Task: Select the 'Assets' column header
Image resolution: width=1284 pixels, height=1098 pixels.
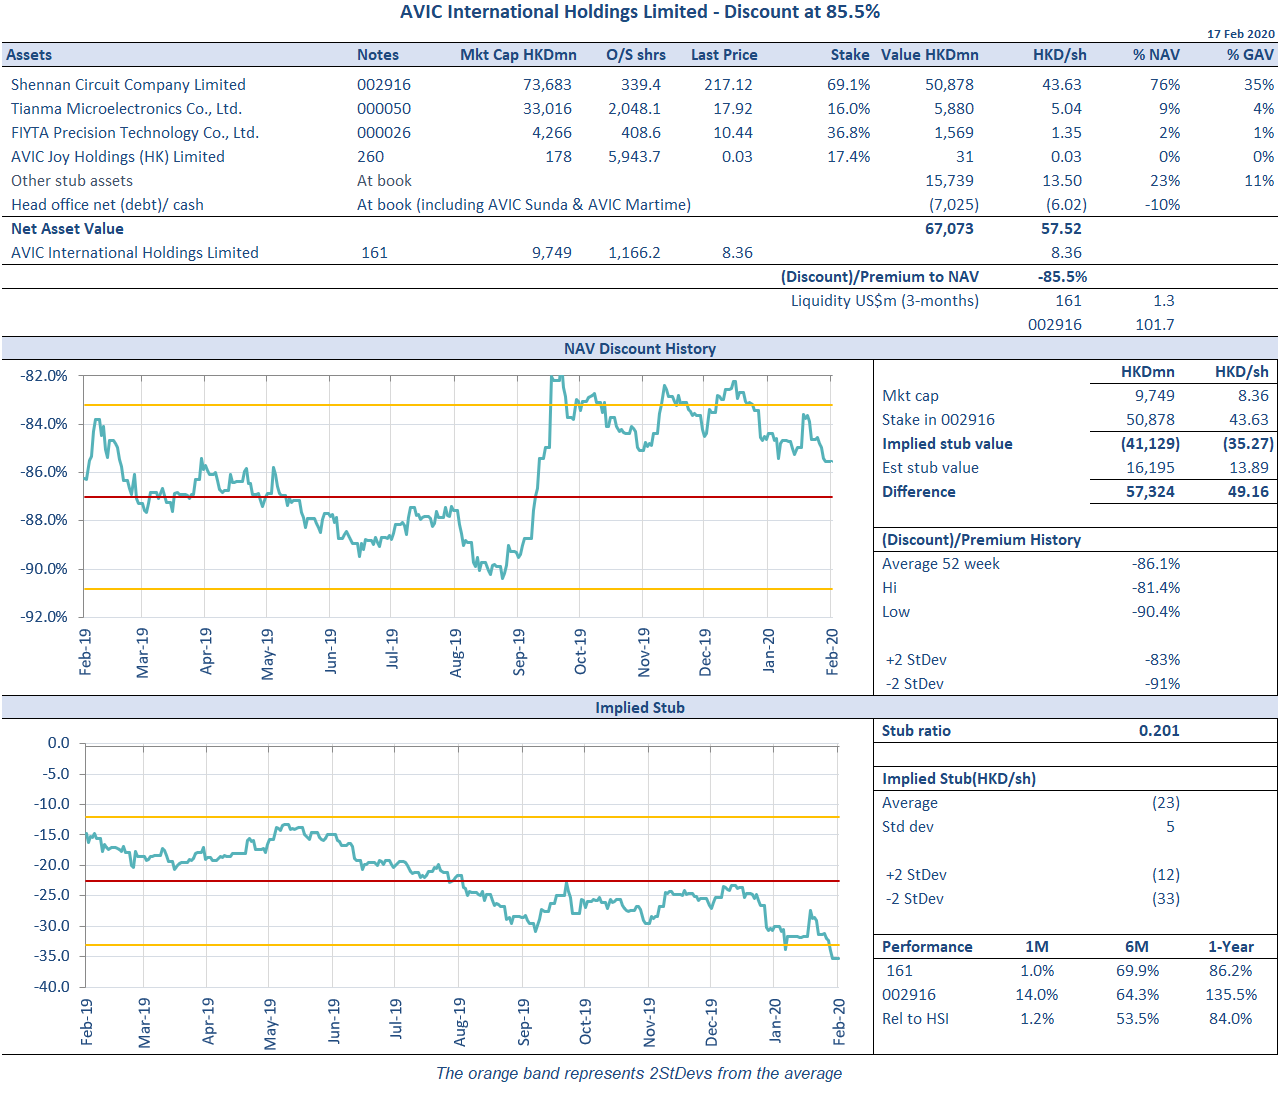Action: [x=29, y=55]
